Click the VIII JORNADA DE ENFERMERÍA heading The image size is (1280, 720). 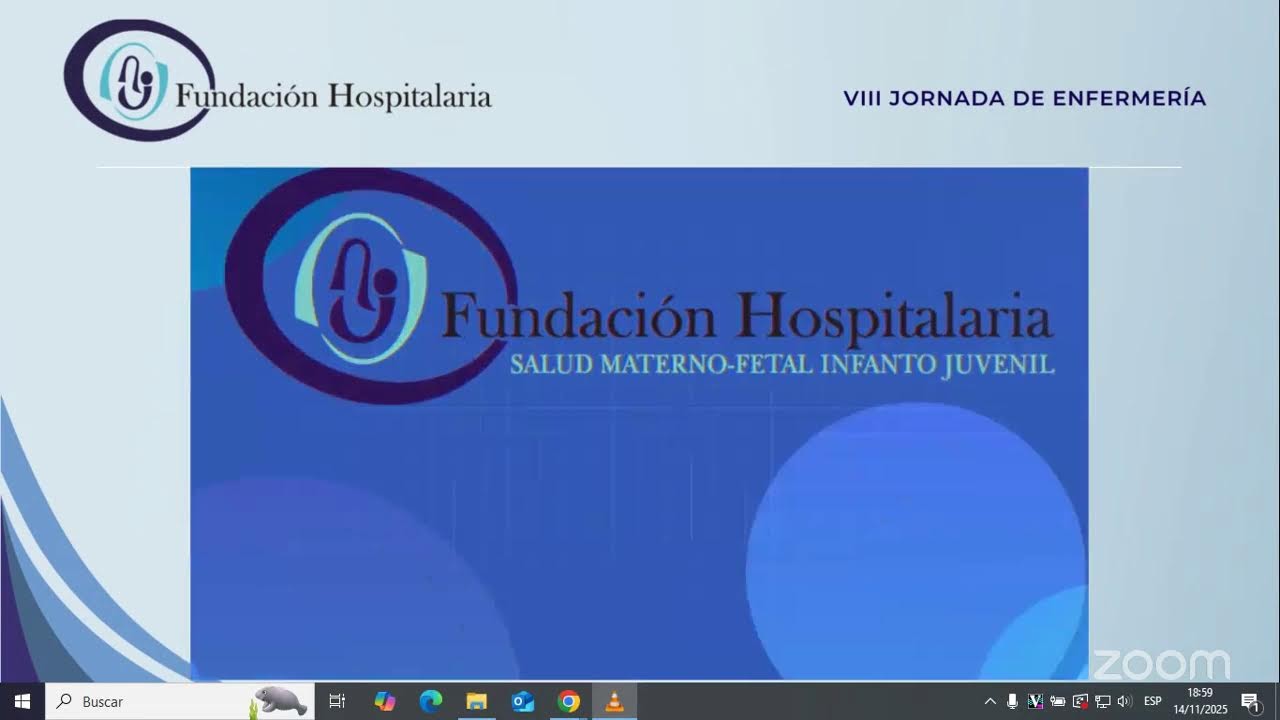pos(1025,98)
